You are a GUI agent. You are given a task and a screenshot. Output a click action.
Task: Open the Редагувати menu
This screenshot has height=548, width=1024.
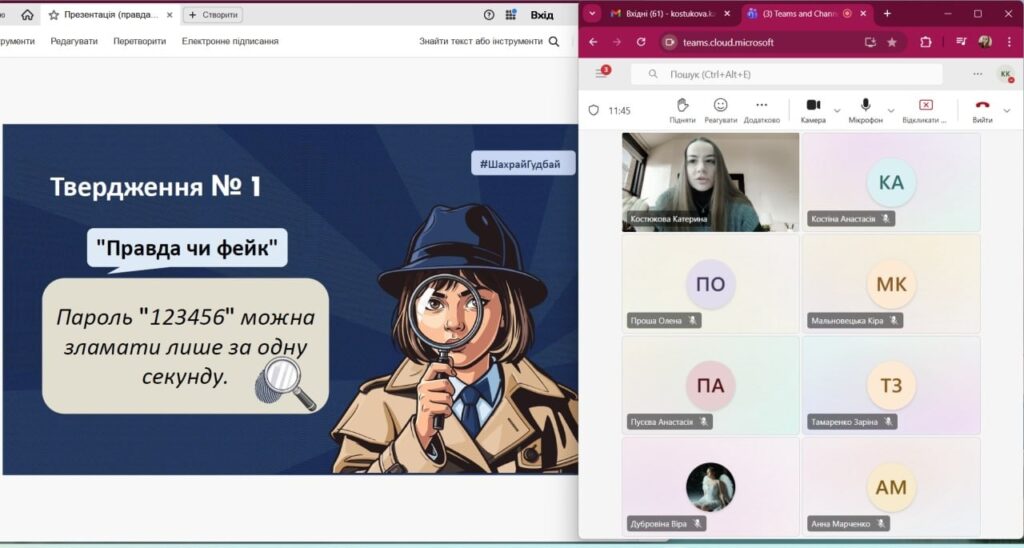73,41
